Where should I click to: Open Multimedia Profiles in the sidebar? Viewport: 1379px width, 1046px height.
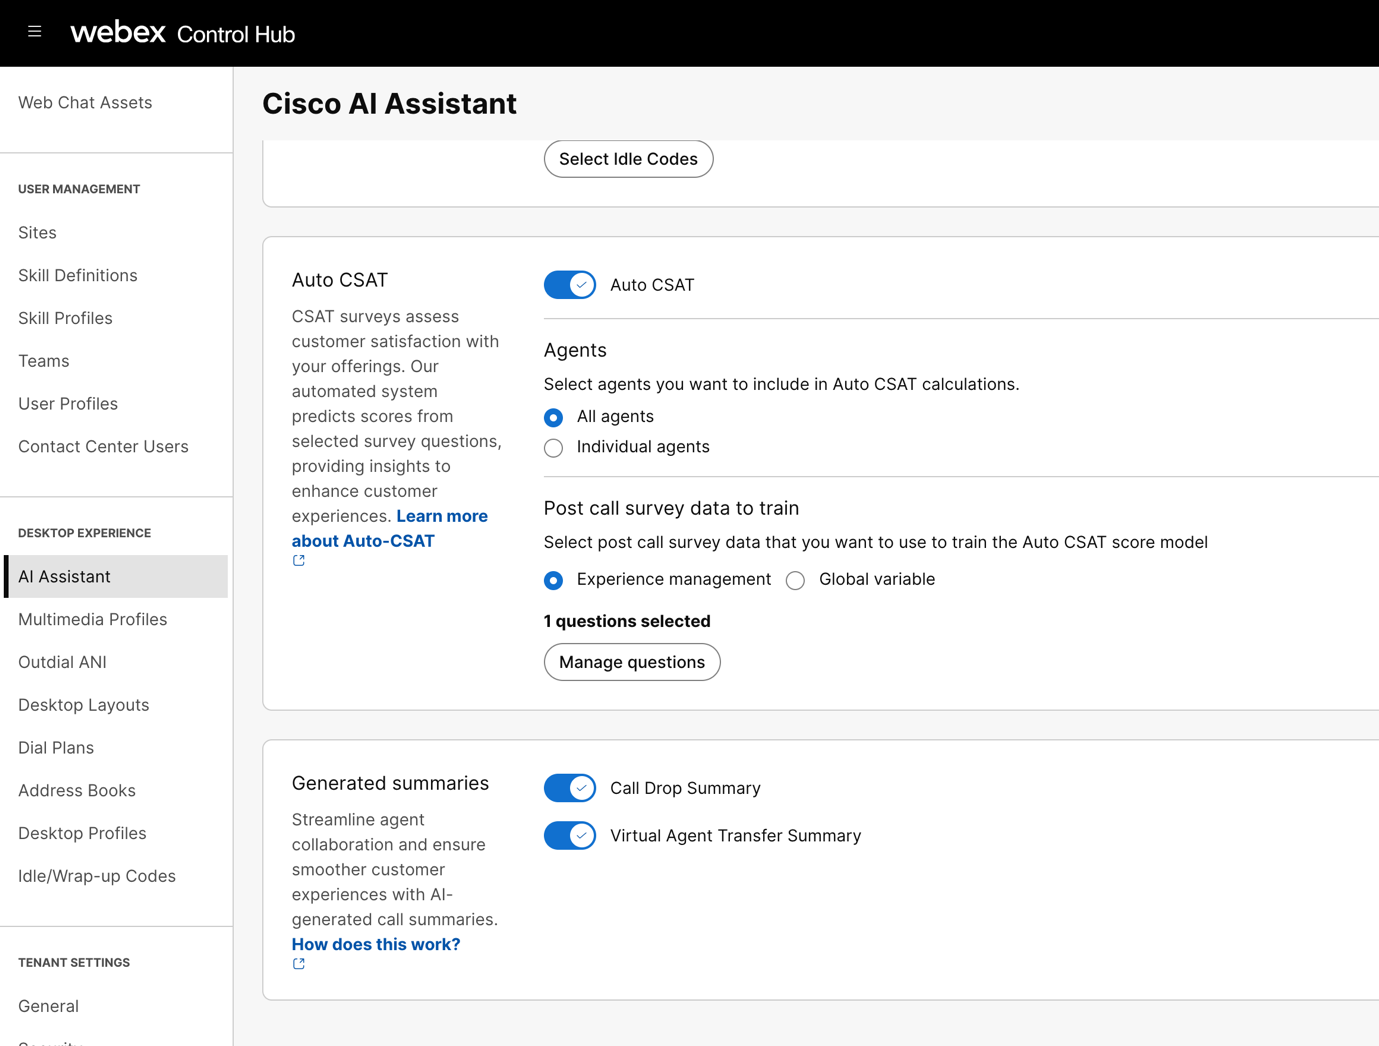click(93, 619)
